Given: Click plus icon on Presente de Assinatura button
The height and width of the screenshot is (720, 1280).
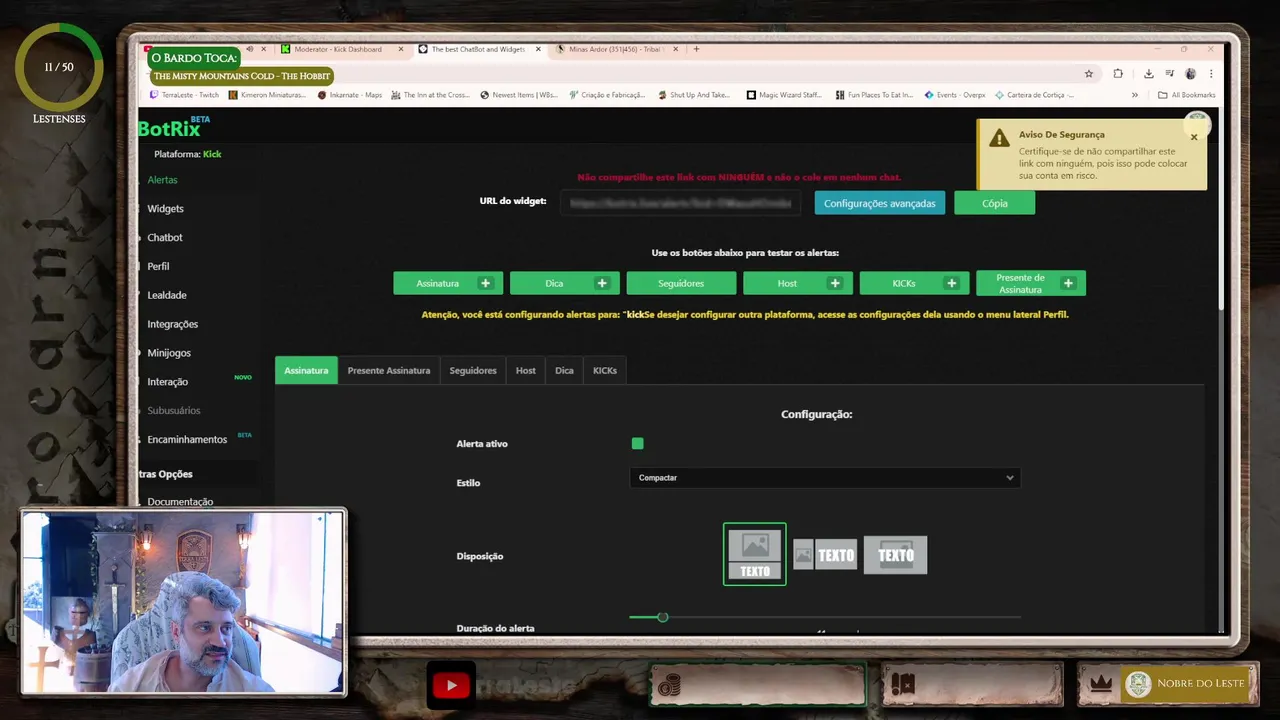Looking at the screenshot, I should coord(1068,283).
